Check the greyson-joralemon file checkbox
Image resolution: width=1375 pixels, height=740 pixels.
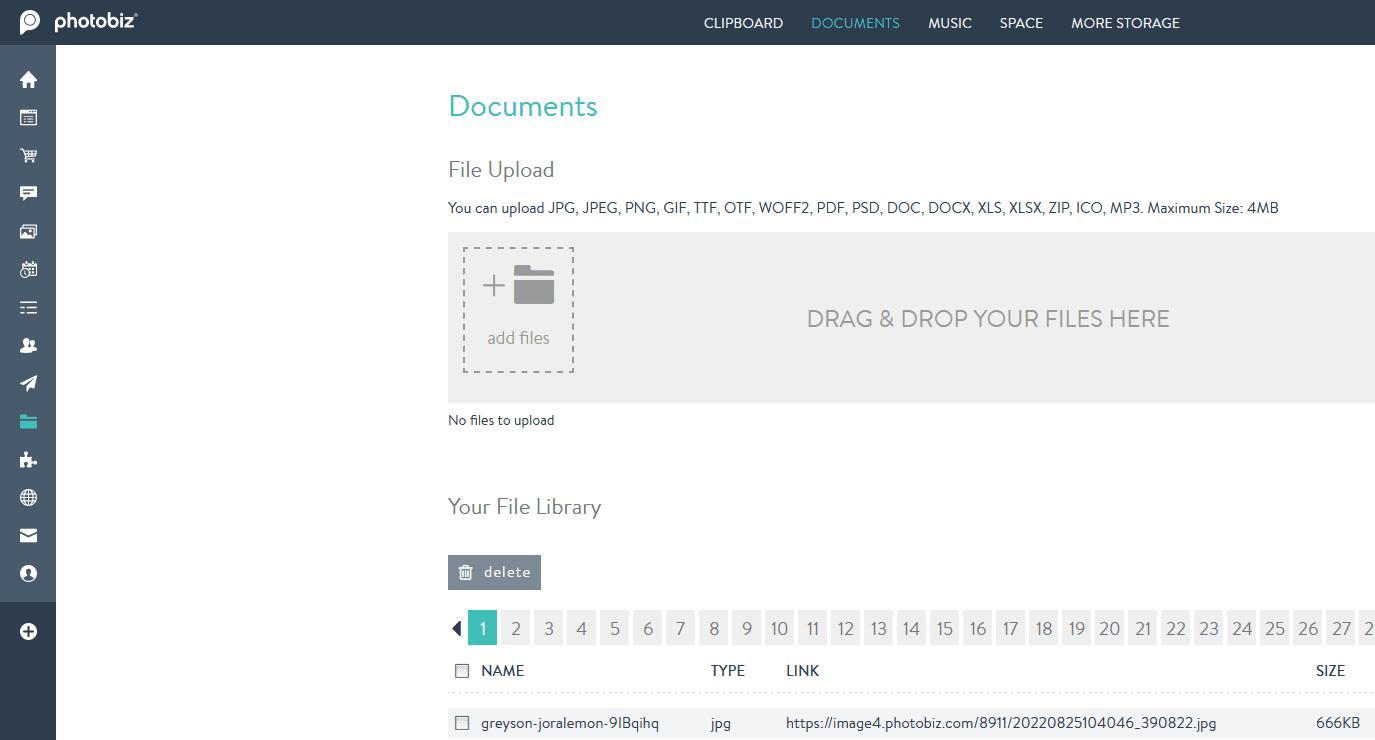pos(462,723)
